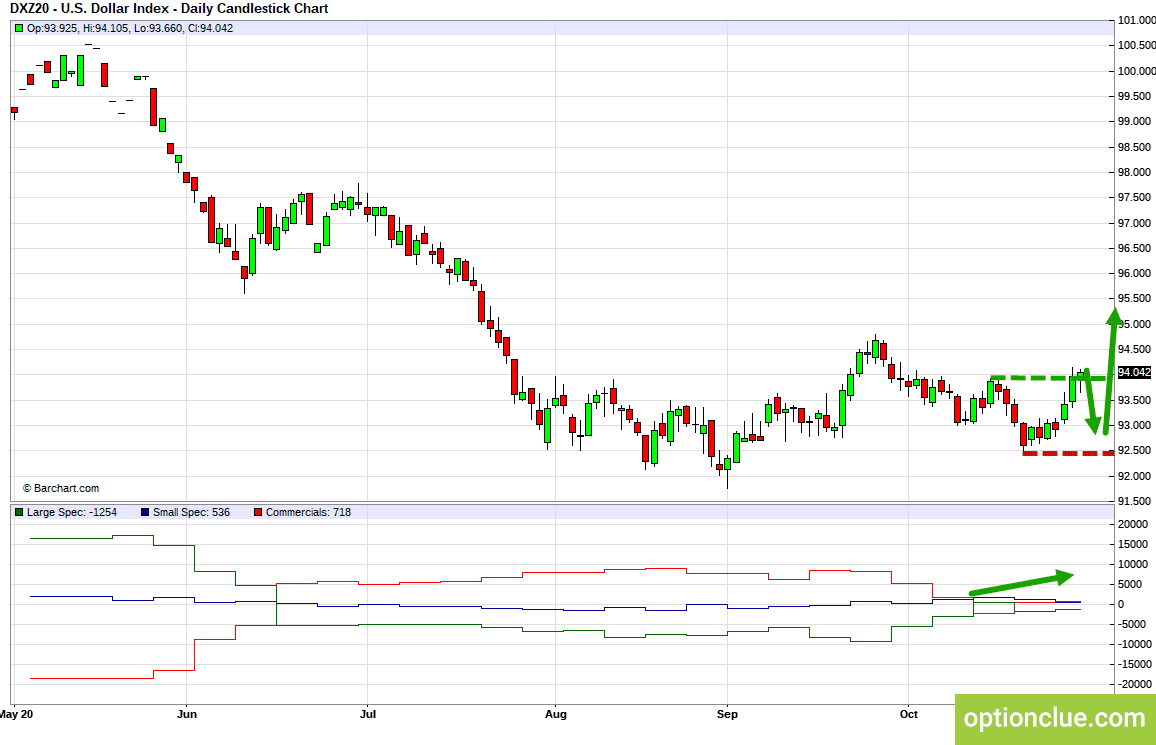The height and width of the screenshot is (745, 1156).
Task: Click the © Barchart.com credit text
Action: (61, 488)
